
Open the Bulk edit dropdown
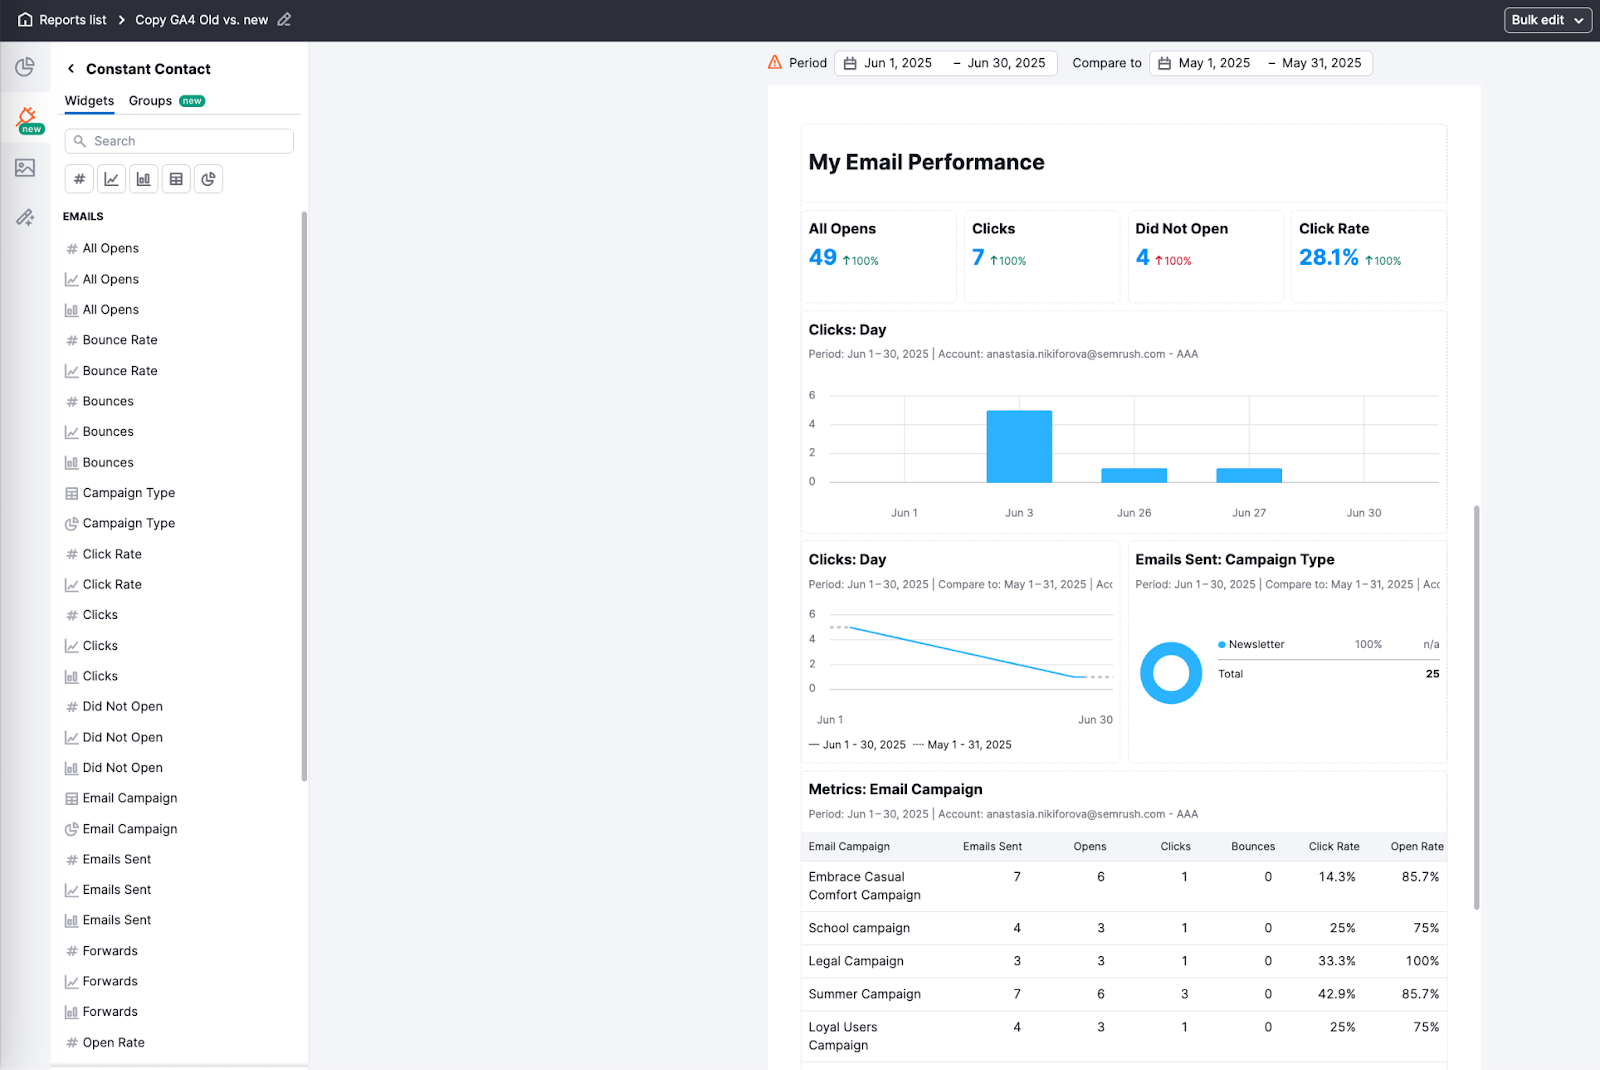point(1547,19)
